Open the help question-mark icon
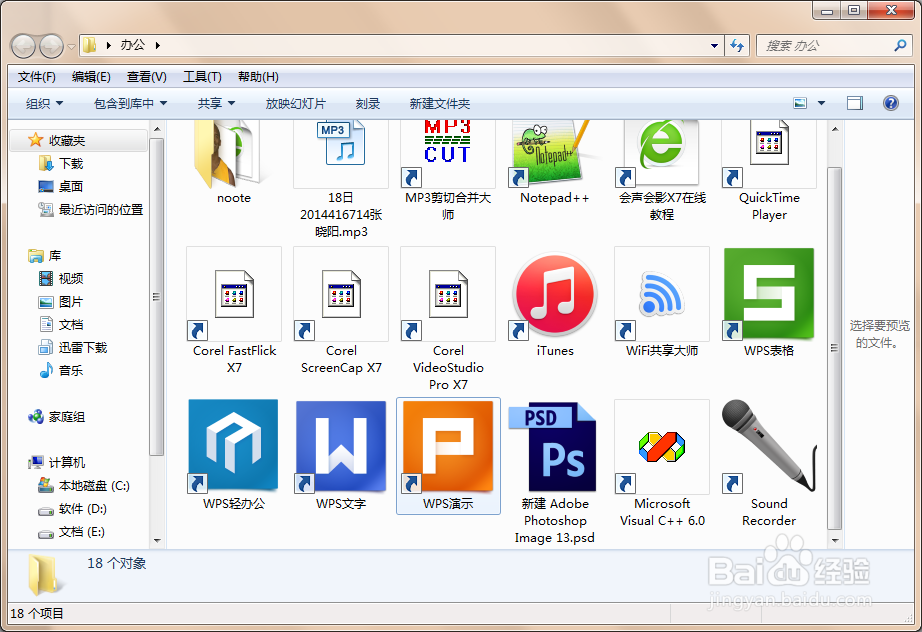The width and height of the screenshot is (922, 632). coord(891,103)
